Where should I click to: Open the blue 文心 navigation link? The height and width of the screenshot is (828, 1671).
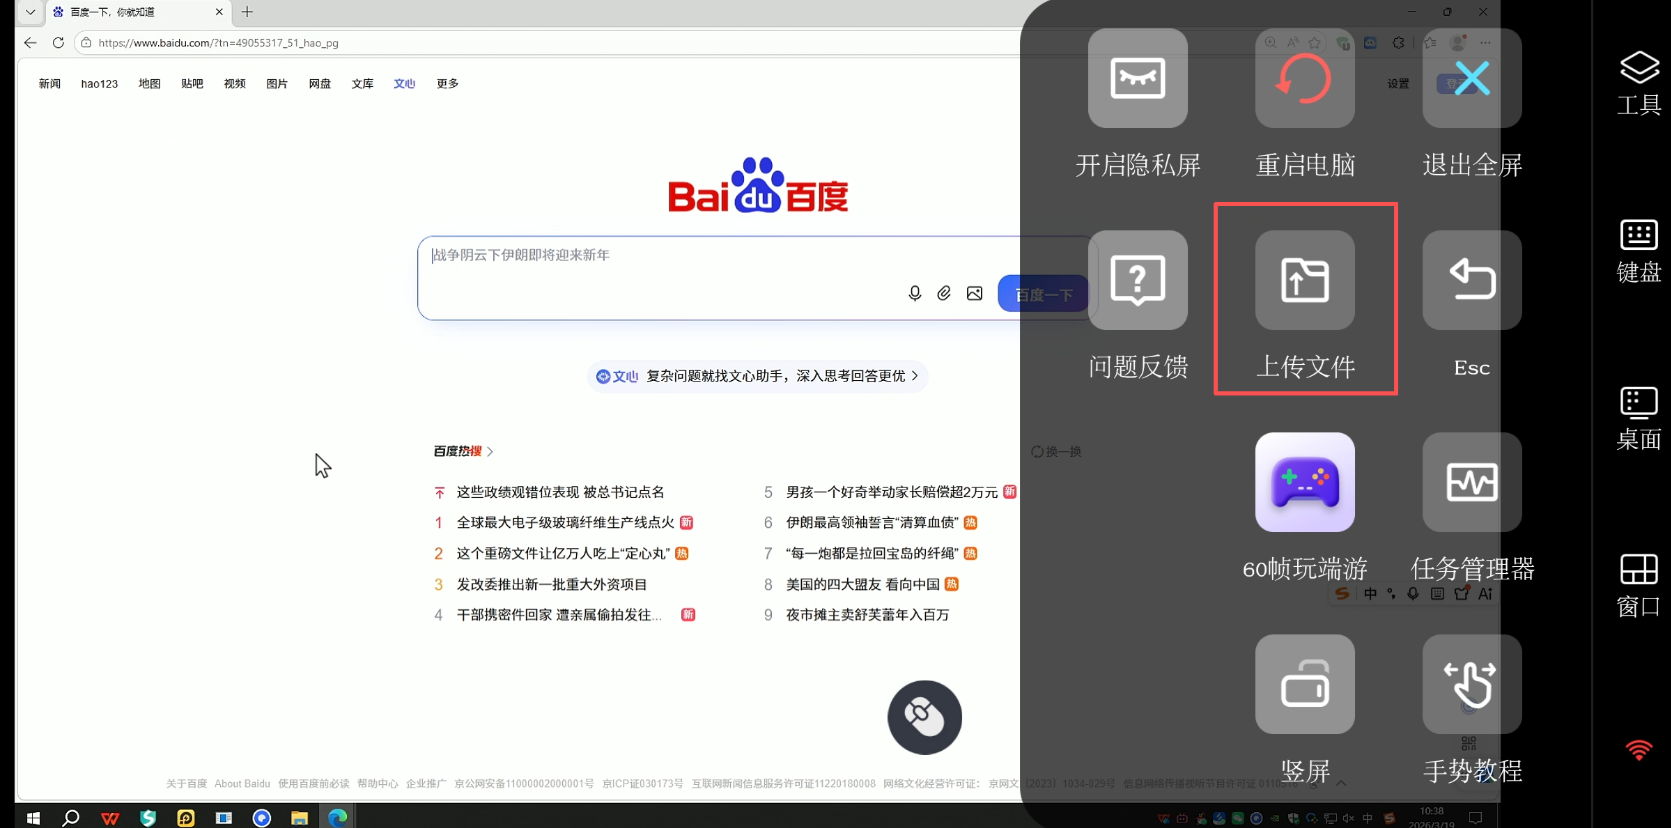coord(404,84)
